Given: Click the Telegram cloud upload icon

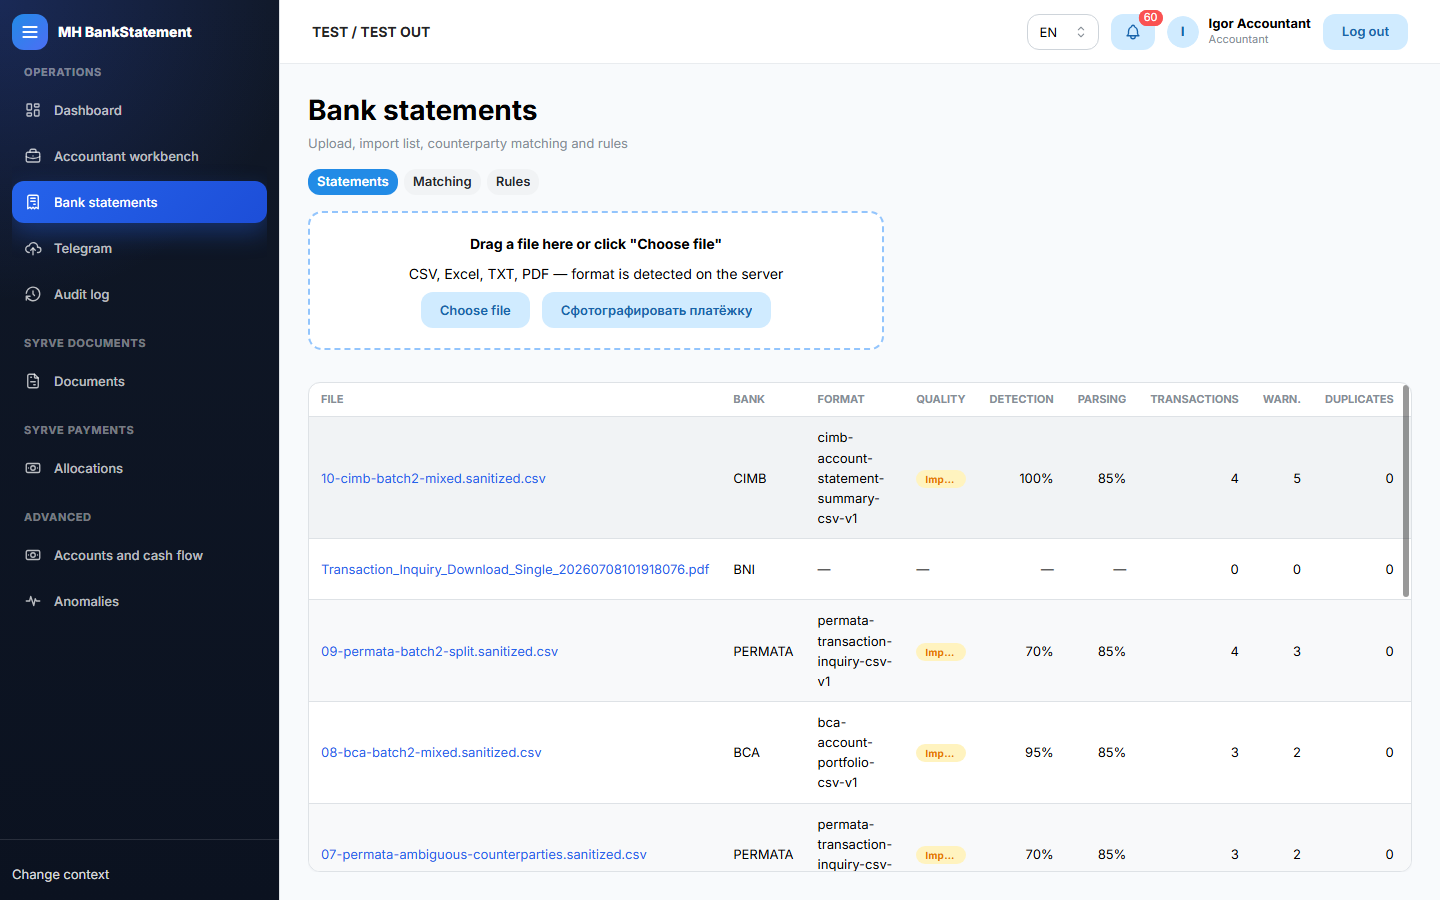Looking at the screenshot, I should point(33,248).
